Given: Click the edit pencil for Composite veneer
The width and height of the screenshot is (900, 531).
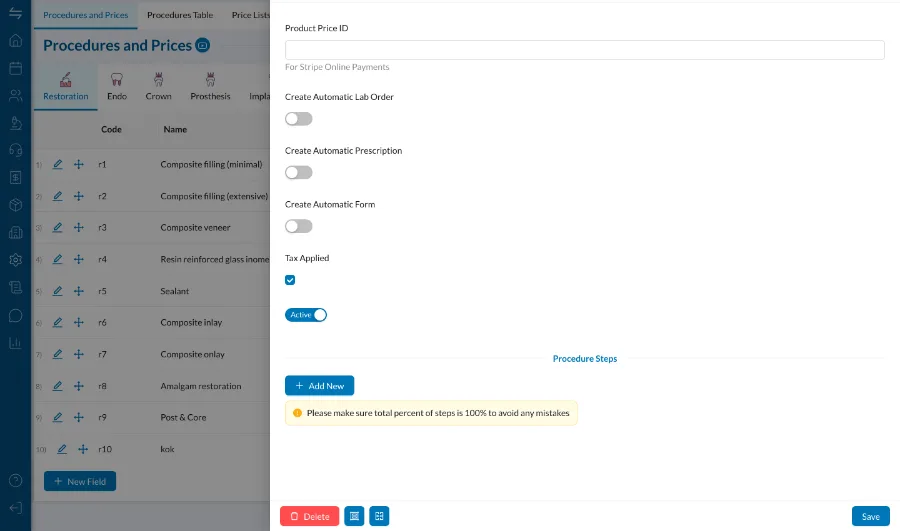Looking at the screenshot, I should (x=57, y=227).
